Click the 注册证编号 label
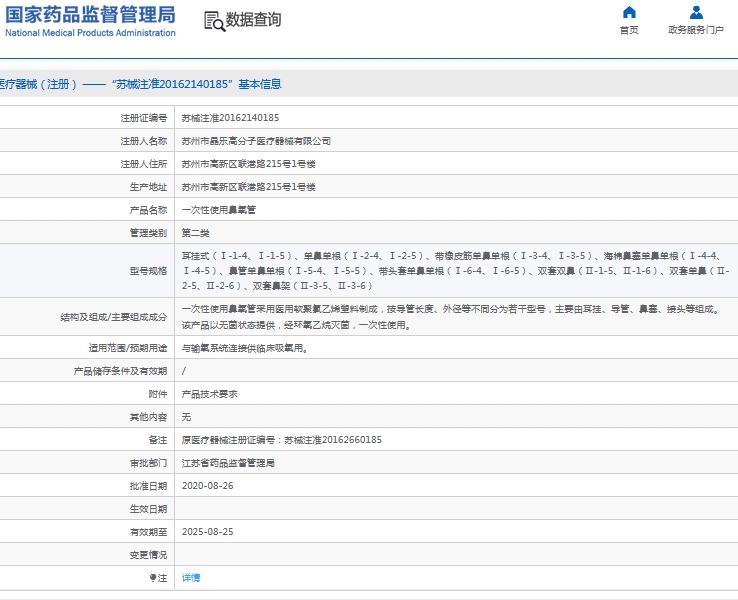This screenshot has width=738, height=600. 144,118
